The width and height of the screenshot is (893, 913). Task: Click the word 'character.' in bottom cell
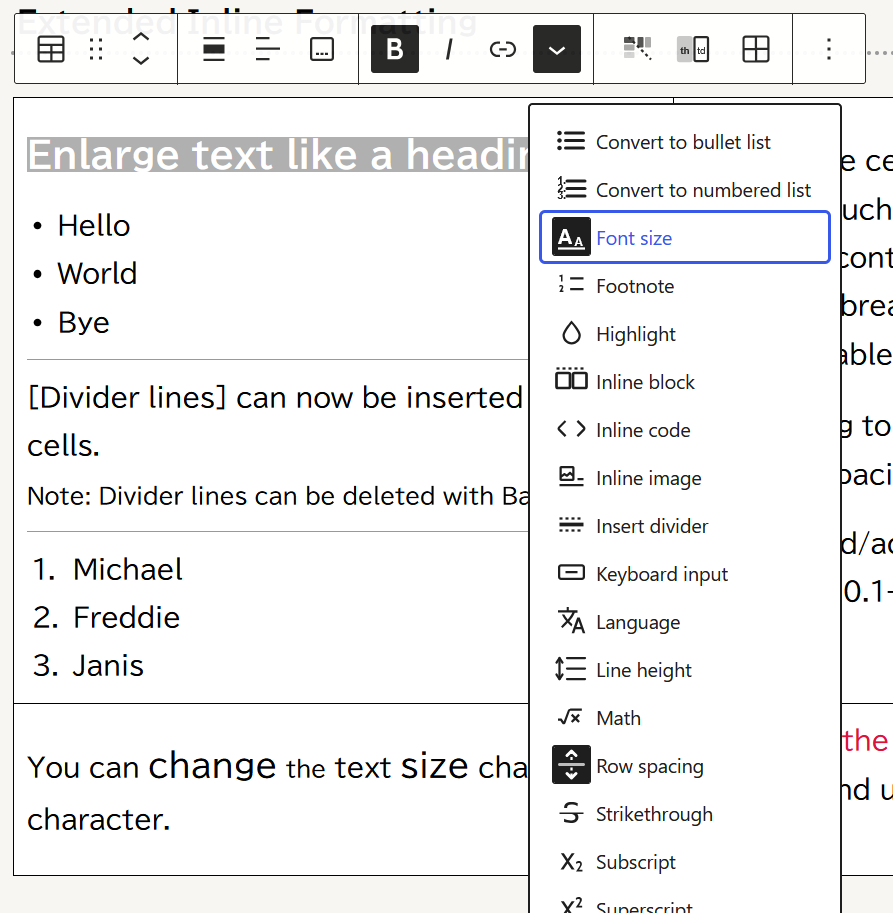98,820
